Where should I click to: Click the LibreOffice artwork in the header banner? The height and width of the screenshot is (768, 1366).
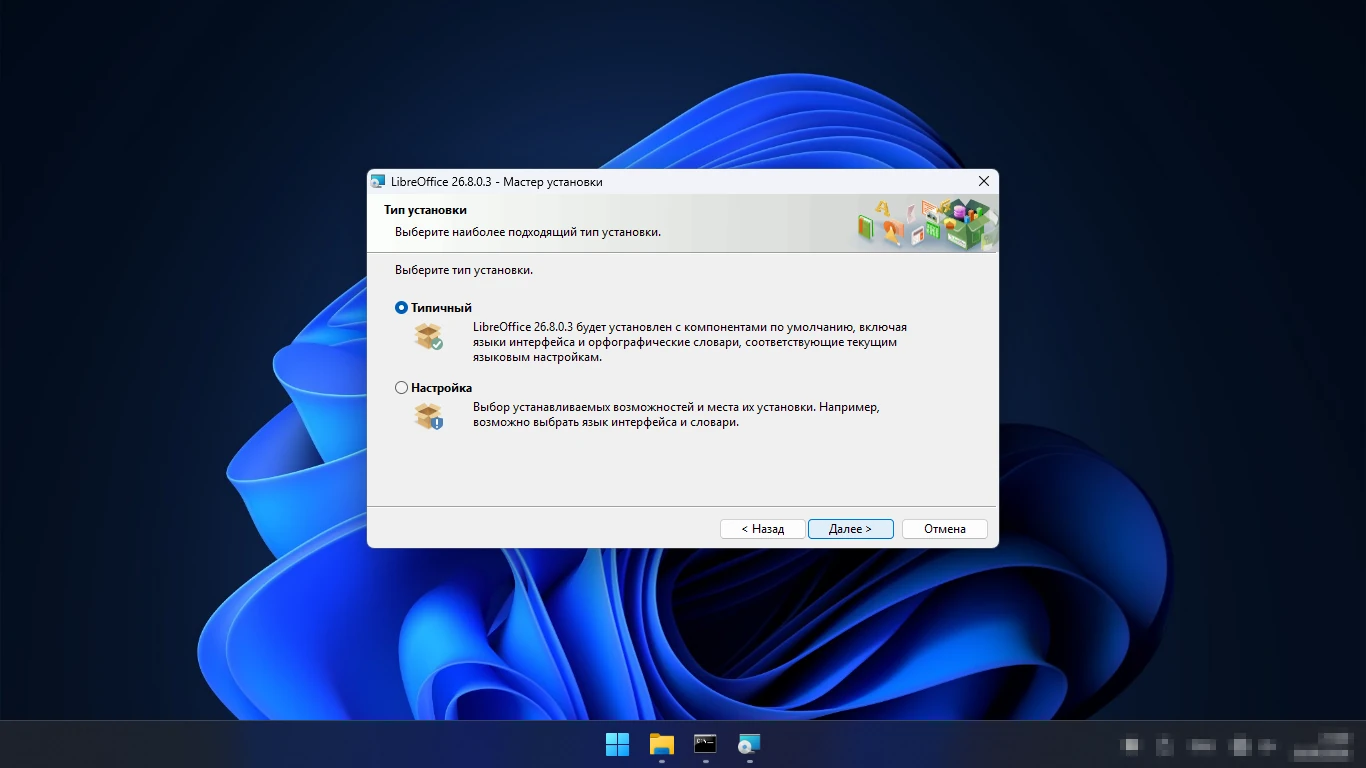927,223
